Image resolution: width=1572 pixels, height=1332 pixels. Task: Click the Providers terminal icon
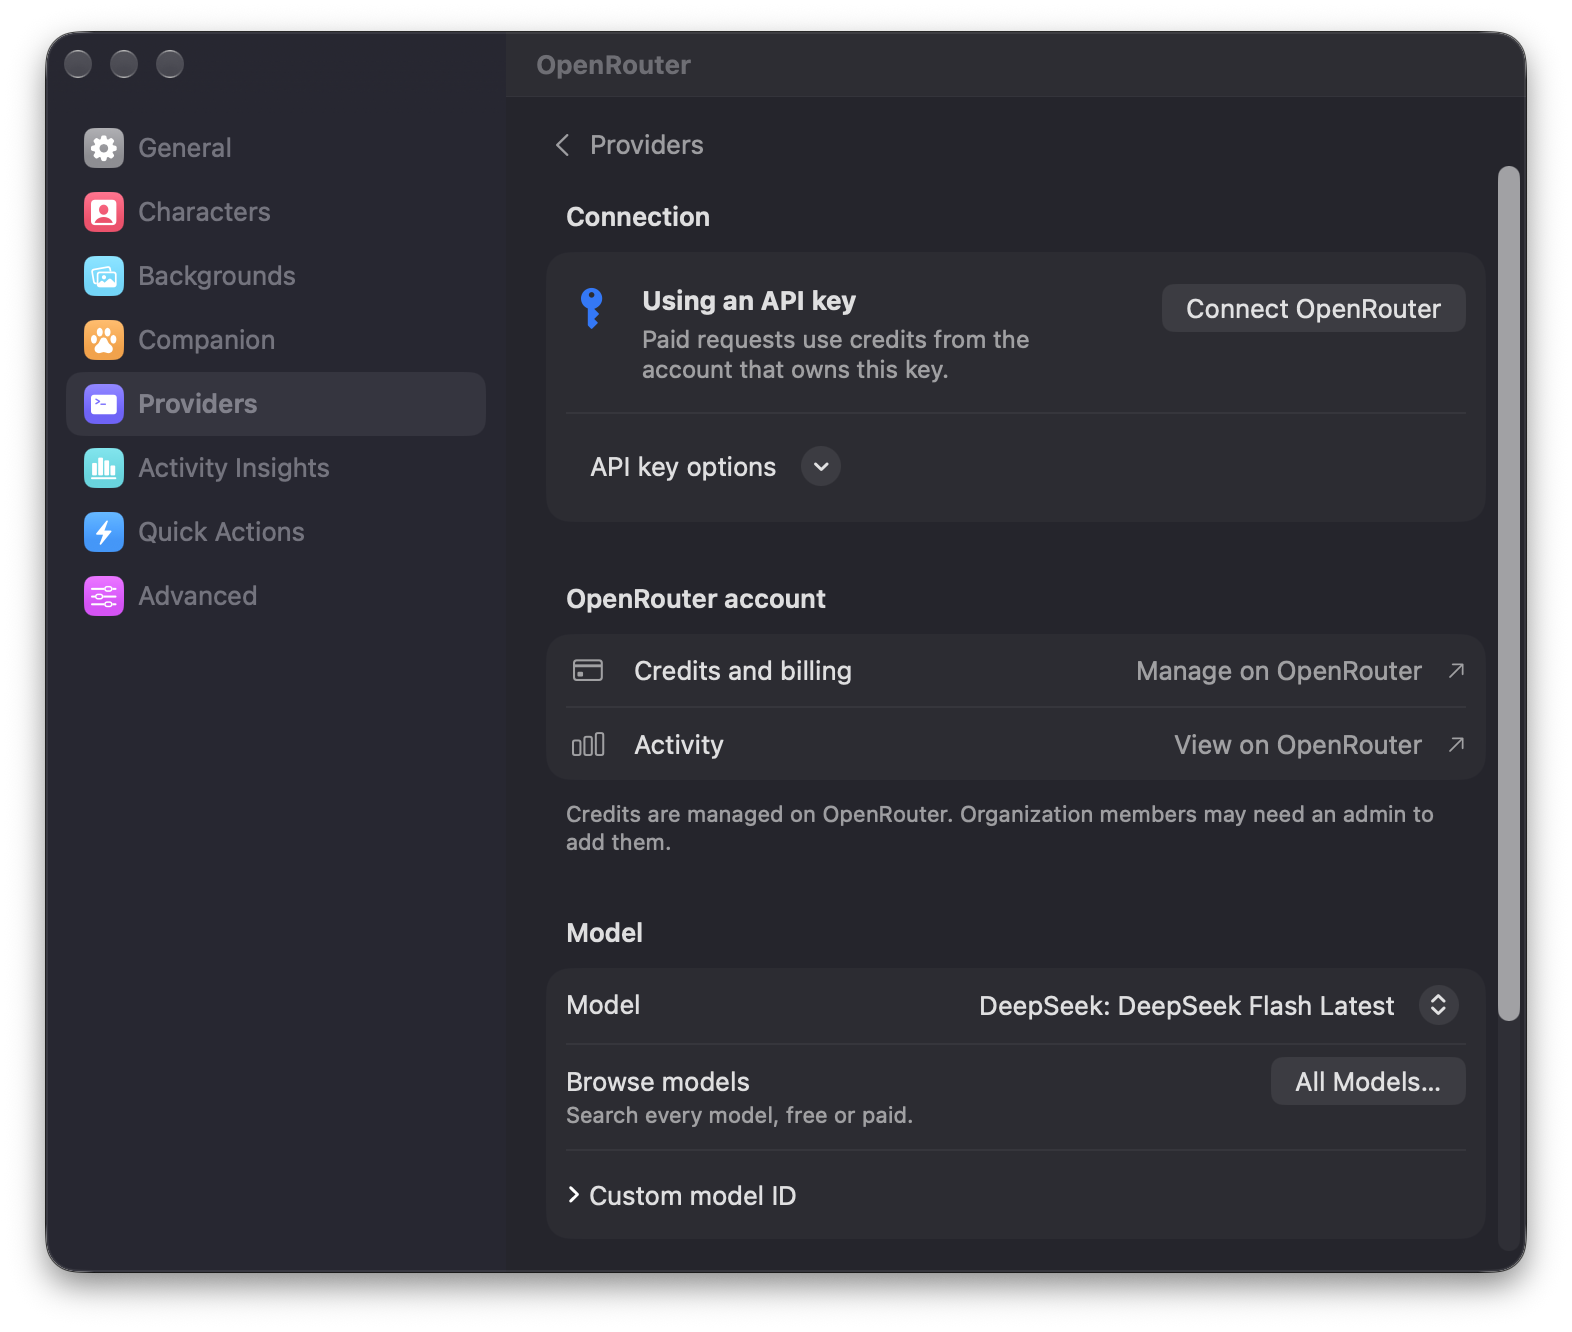click(104, 404)
